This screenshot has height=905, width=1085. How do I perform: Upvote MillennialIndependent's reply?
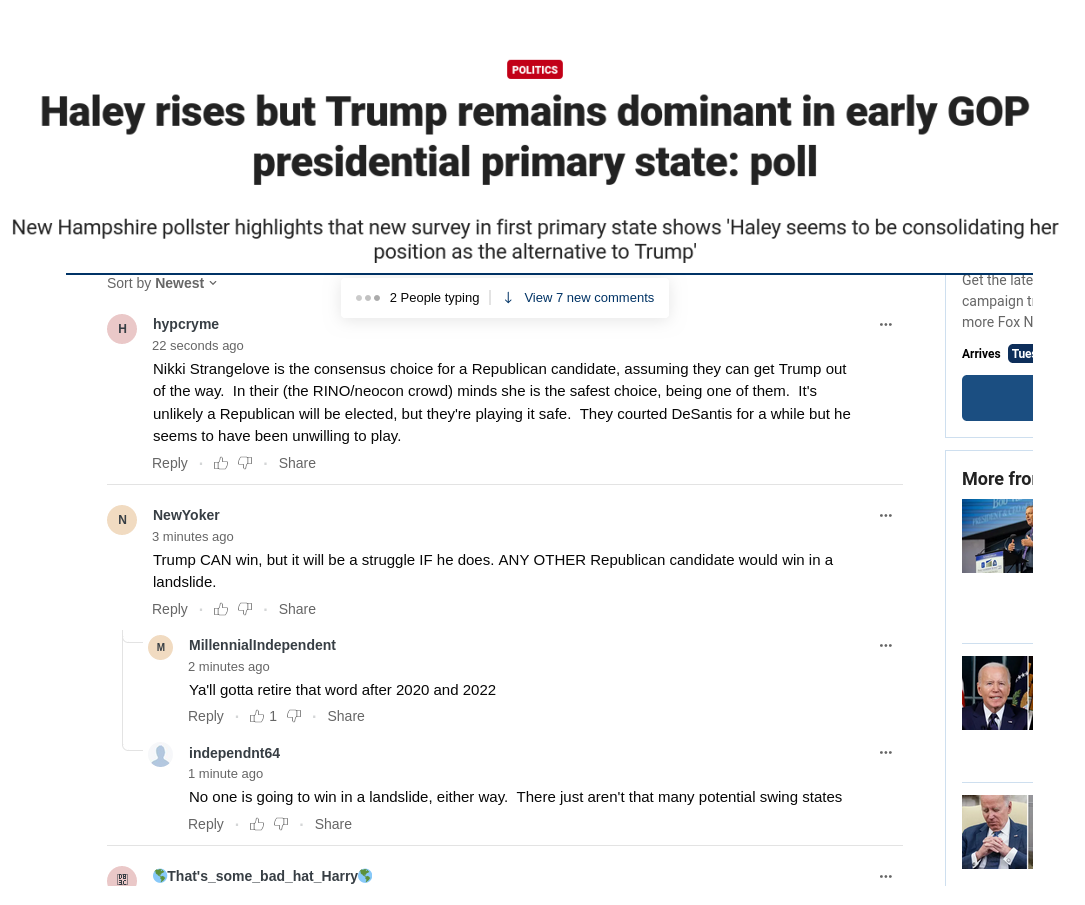pos(257,716)
